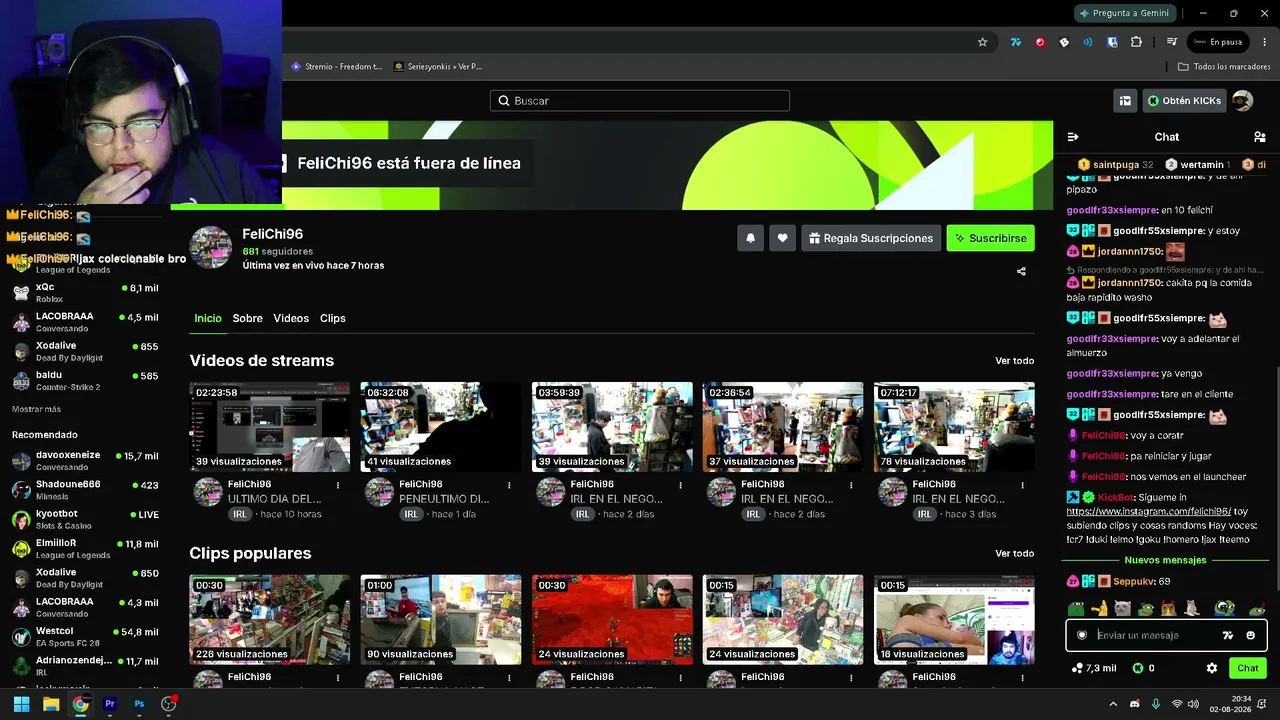Open options menu for the 02:36:54 video

851,485
